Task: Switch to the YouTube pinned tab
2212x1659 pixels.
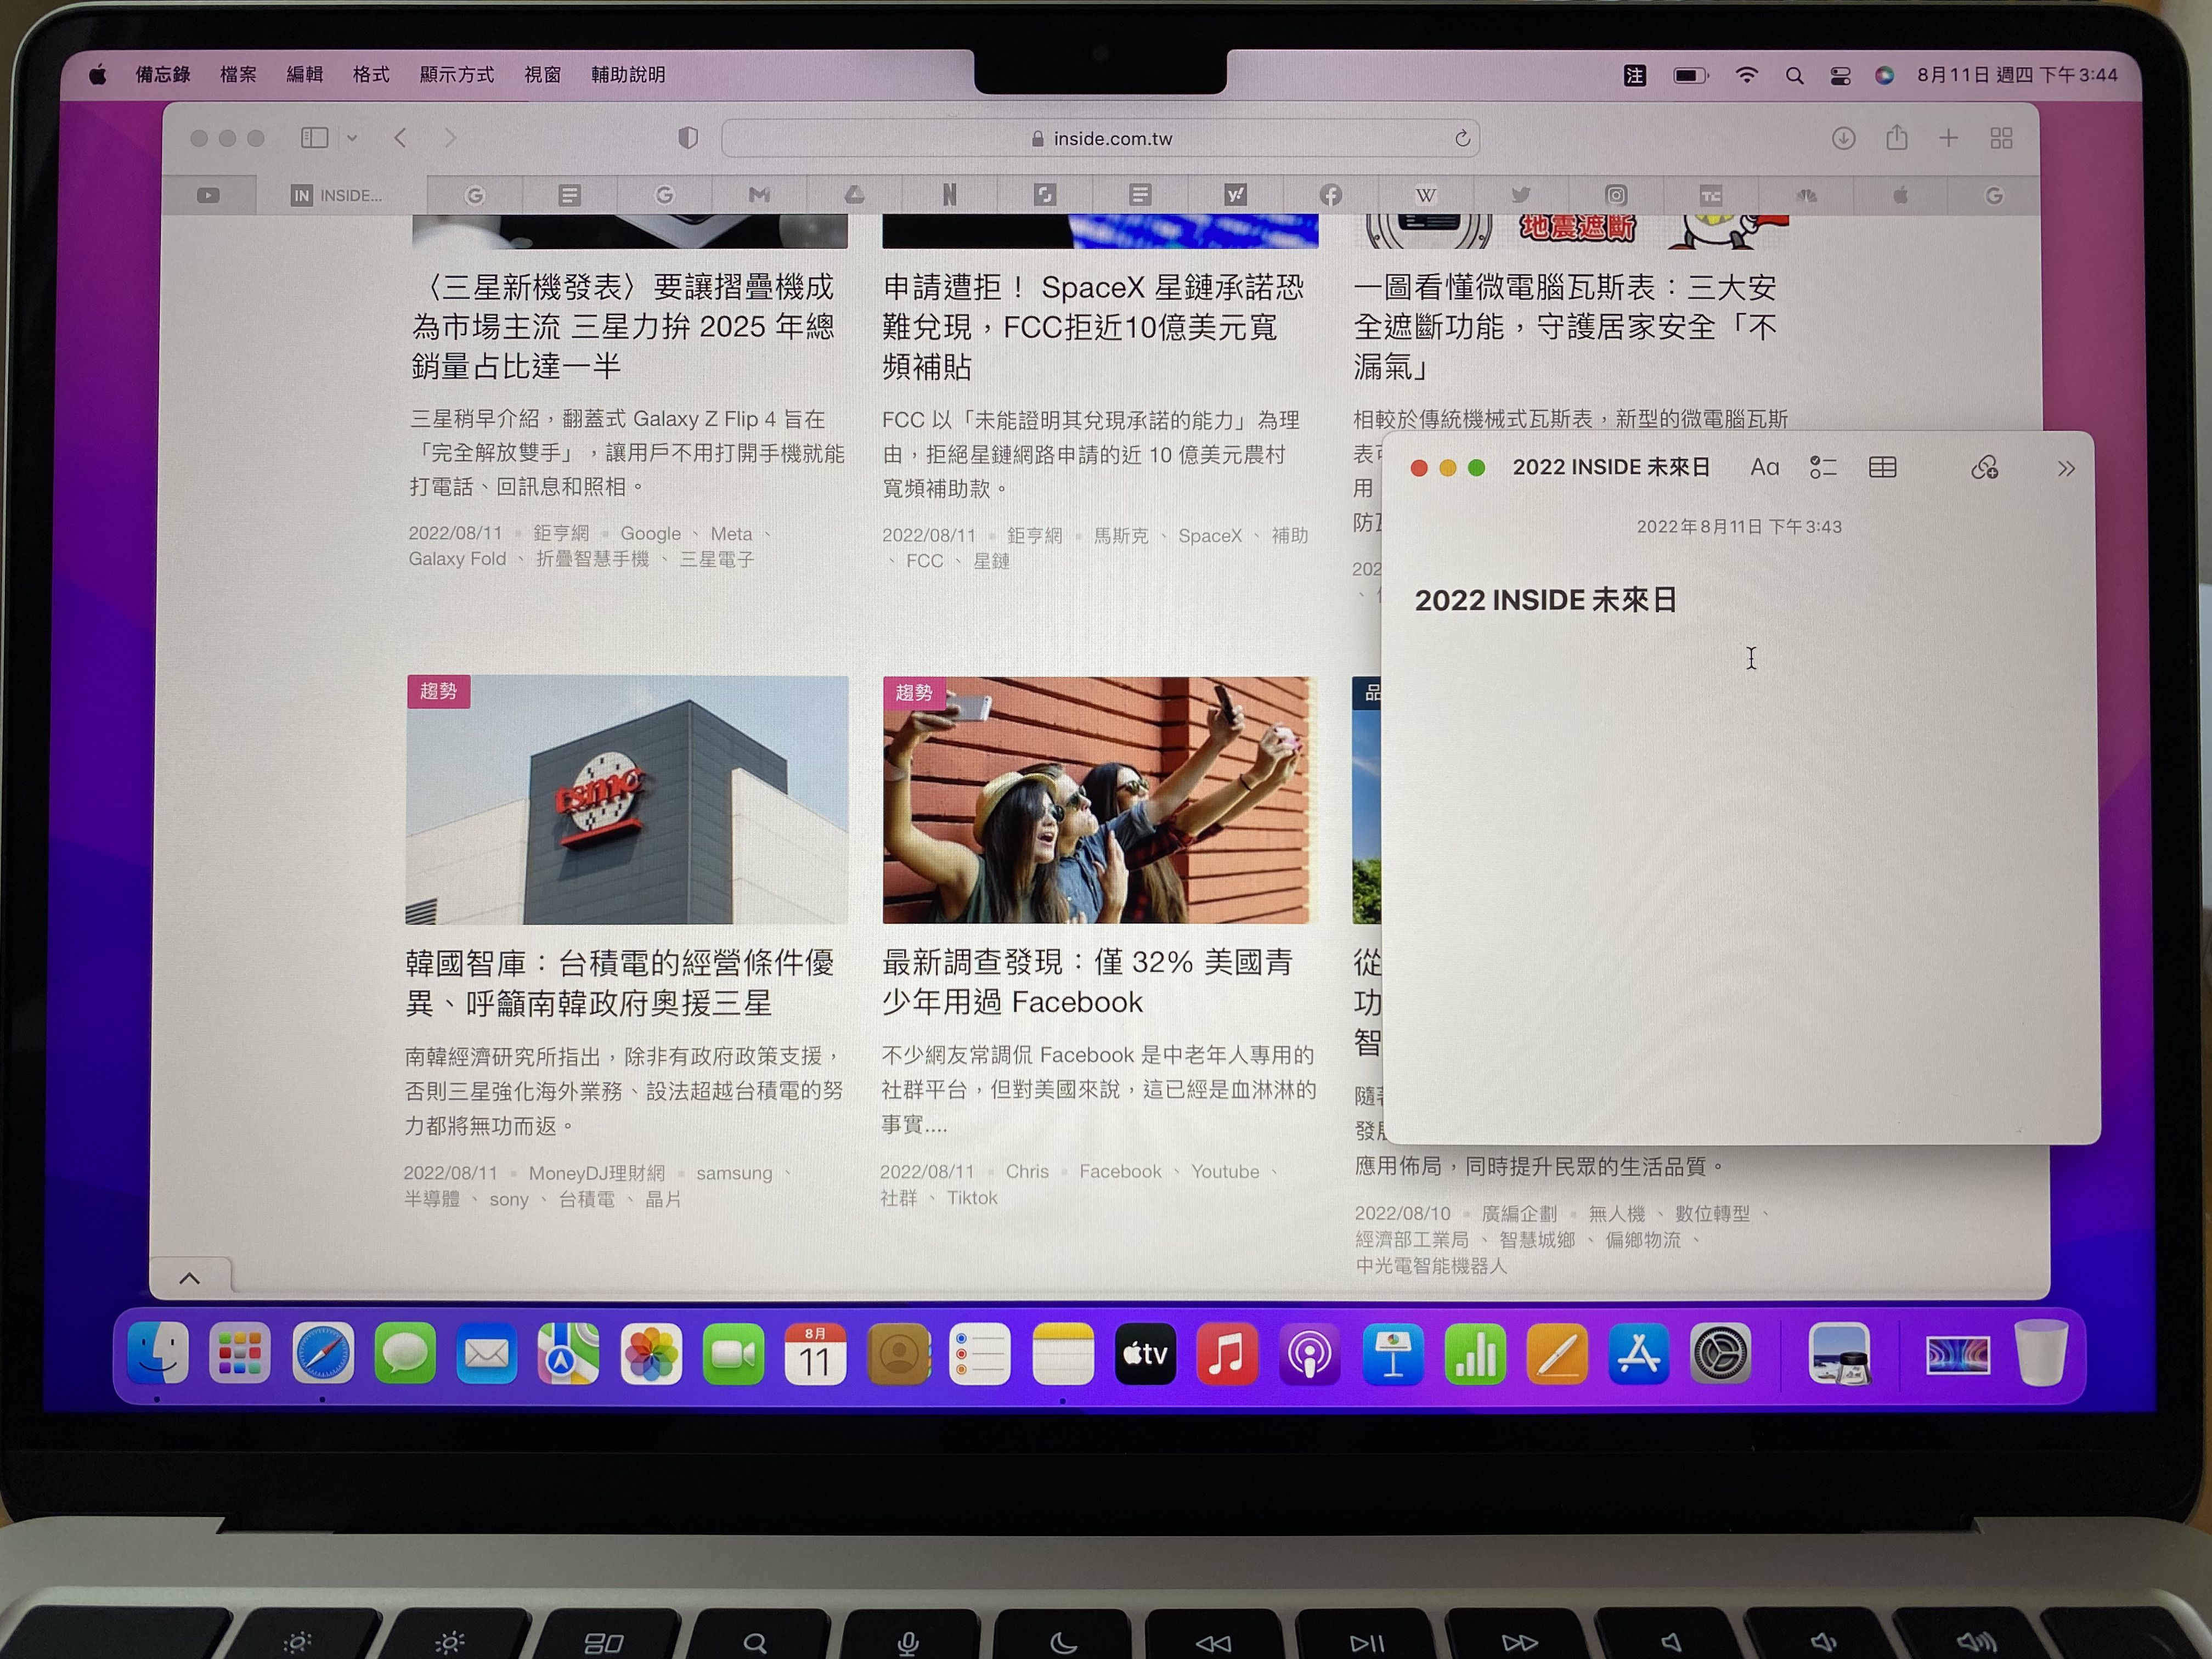Action: (x=208, y=196)
